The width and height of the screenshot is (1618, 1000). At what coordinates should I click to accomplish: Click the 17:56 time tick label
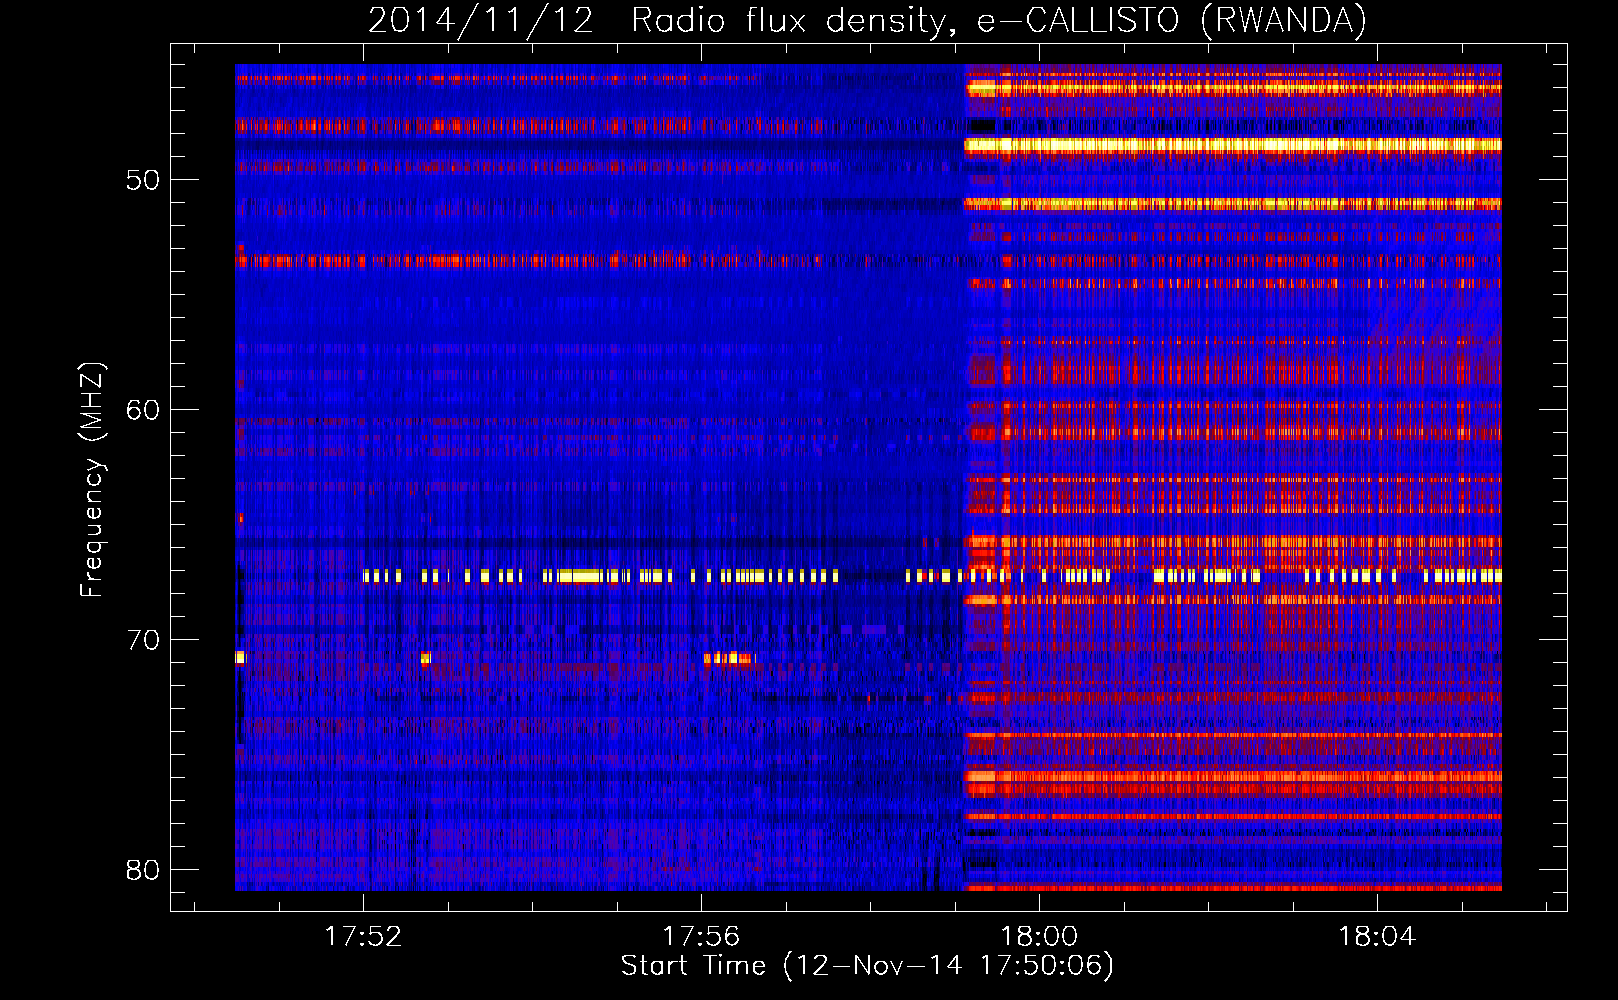coord(701,936)
